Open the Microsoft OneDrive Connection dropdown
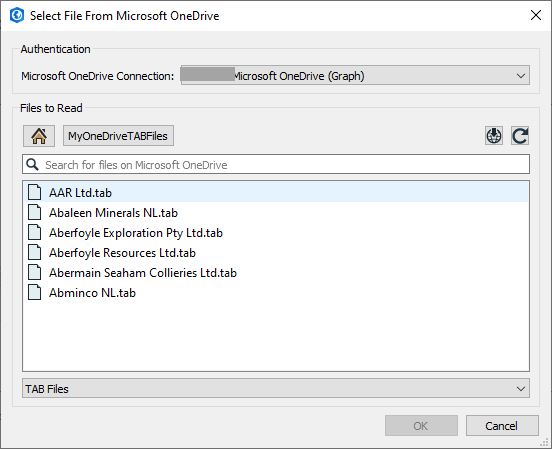The height and width of the screenshot is (449, 552). pyautogui.click(x=355, y=75)
